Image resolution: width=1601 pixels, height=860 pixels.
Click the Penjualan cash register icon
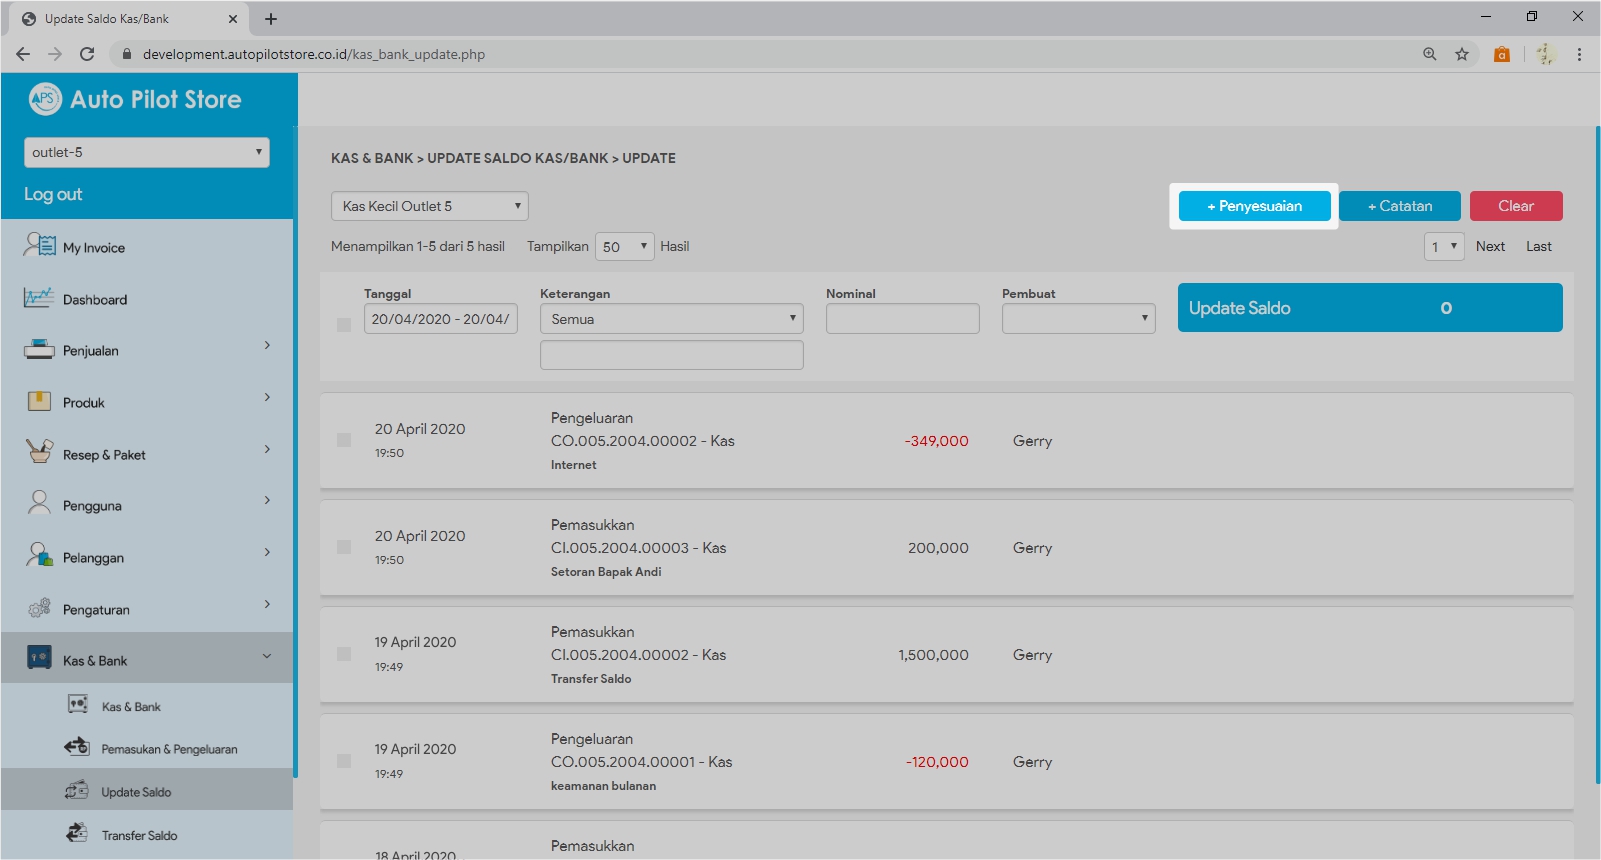coord(39,350)
